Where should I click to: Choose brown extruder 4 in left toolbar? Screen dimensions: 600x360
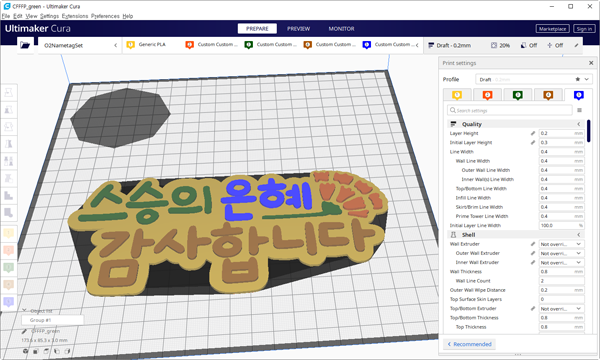9,285
